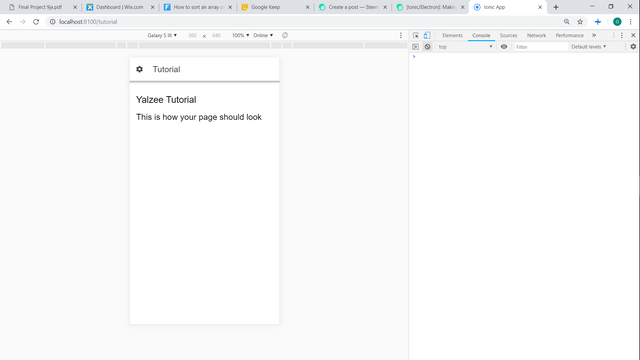Screen dimensions: 640x360
Task: Open the Online throttling dropdown
Action: click(263, 36)
